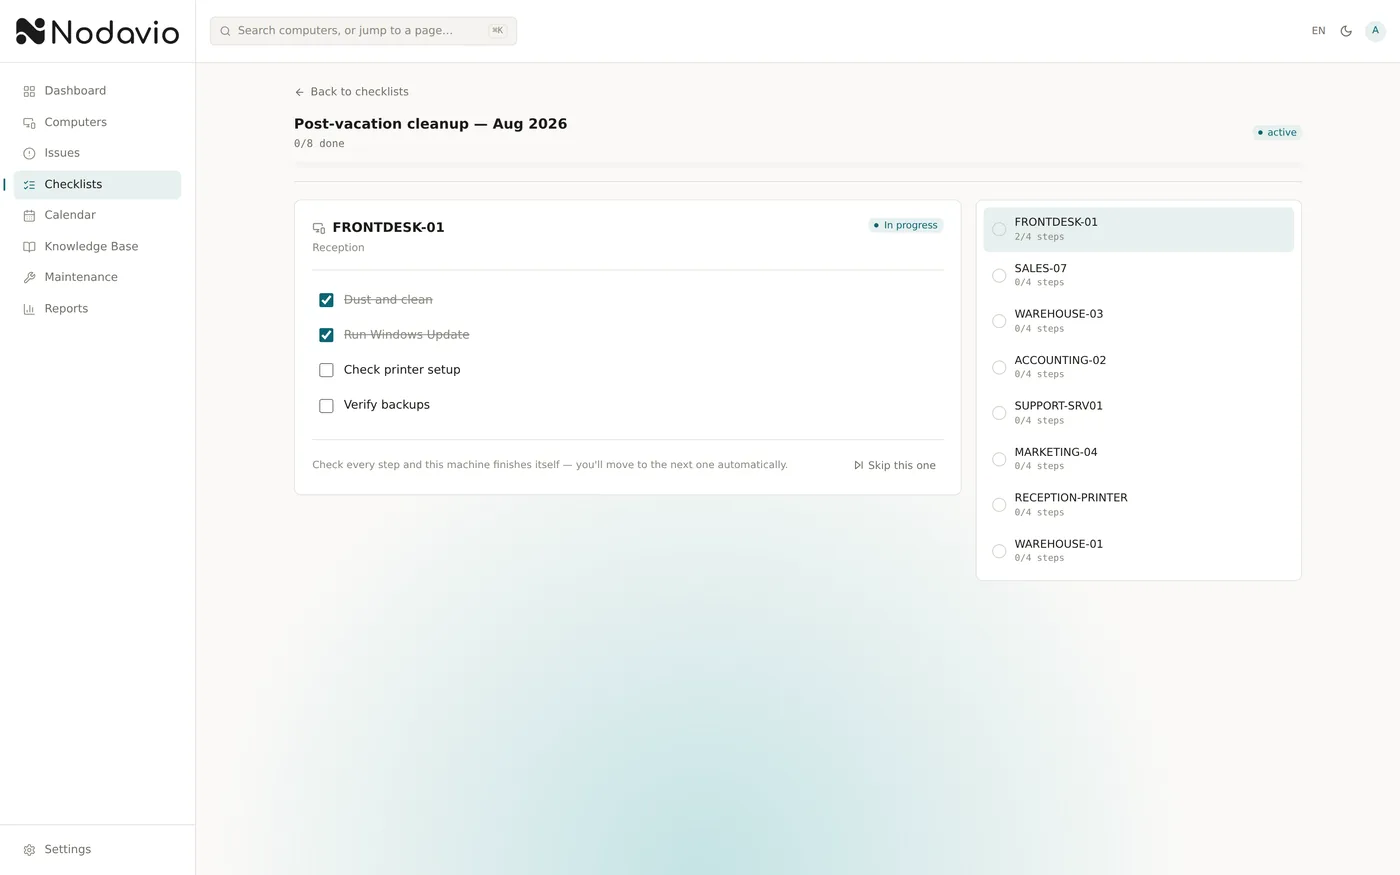
Task: Click the Reports bar chart icon
Action: click(x=29, y=309)
